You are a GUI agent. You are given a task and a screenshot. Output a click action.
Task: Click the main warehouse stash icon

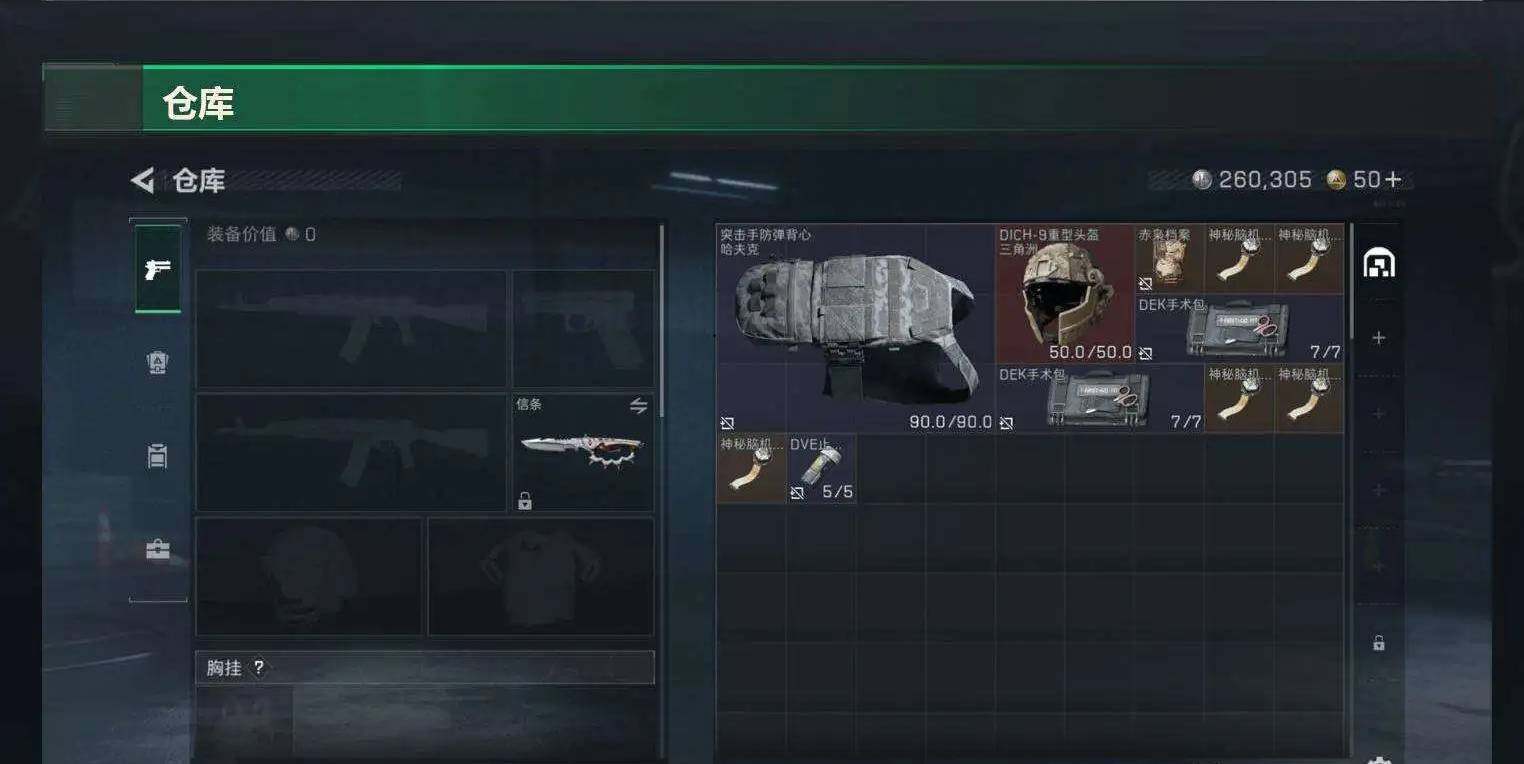coord(1379,262)
